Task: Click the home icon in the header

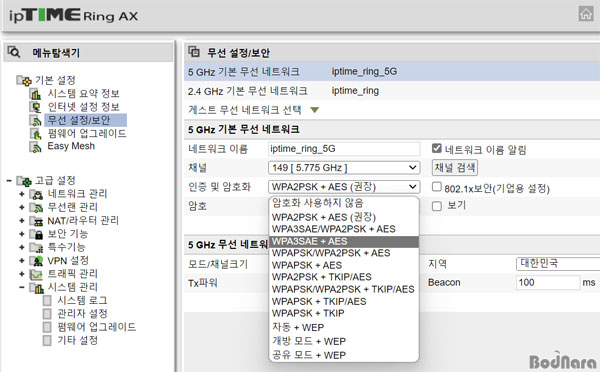Action: 585,14
